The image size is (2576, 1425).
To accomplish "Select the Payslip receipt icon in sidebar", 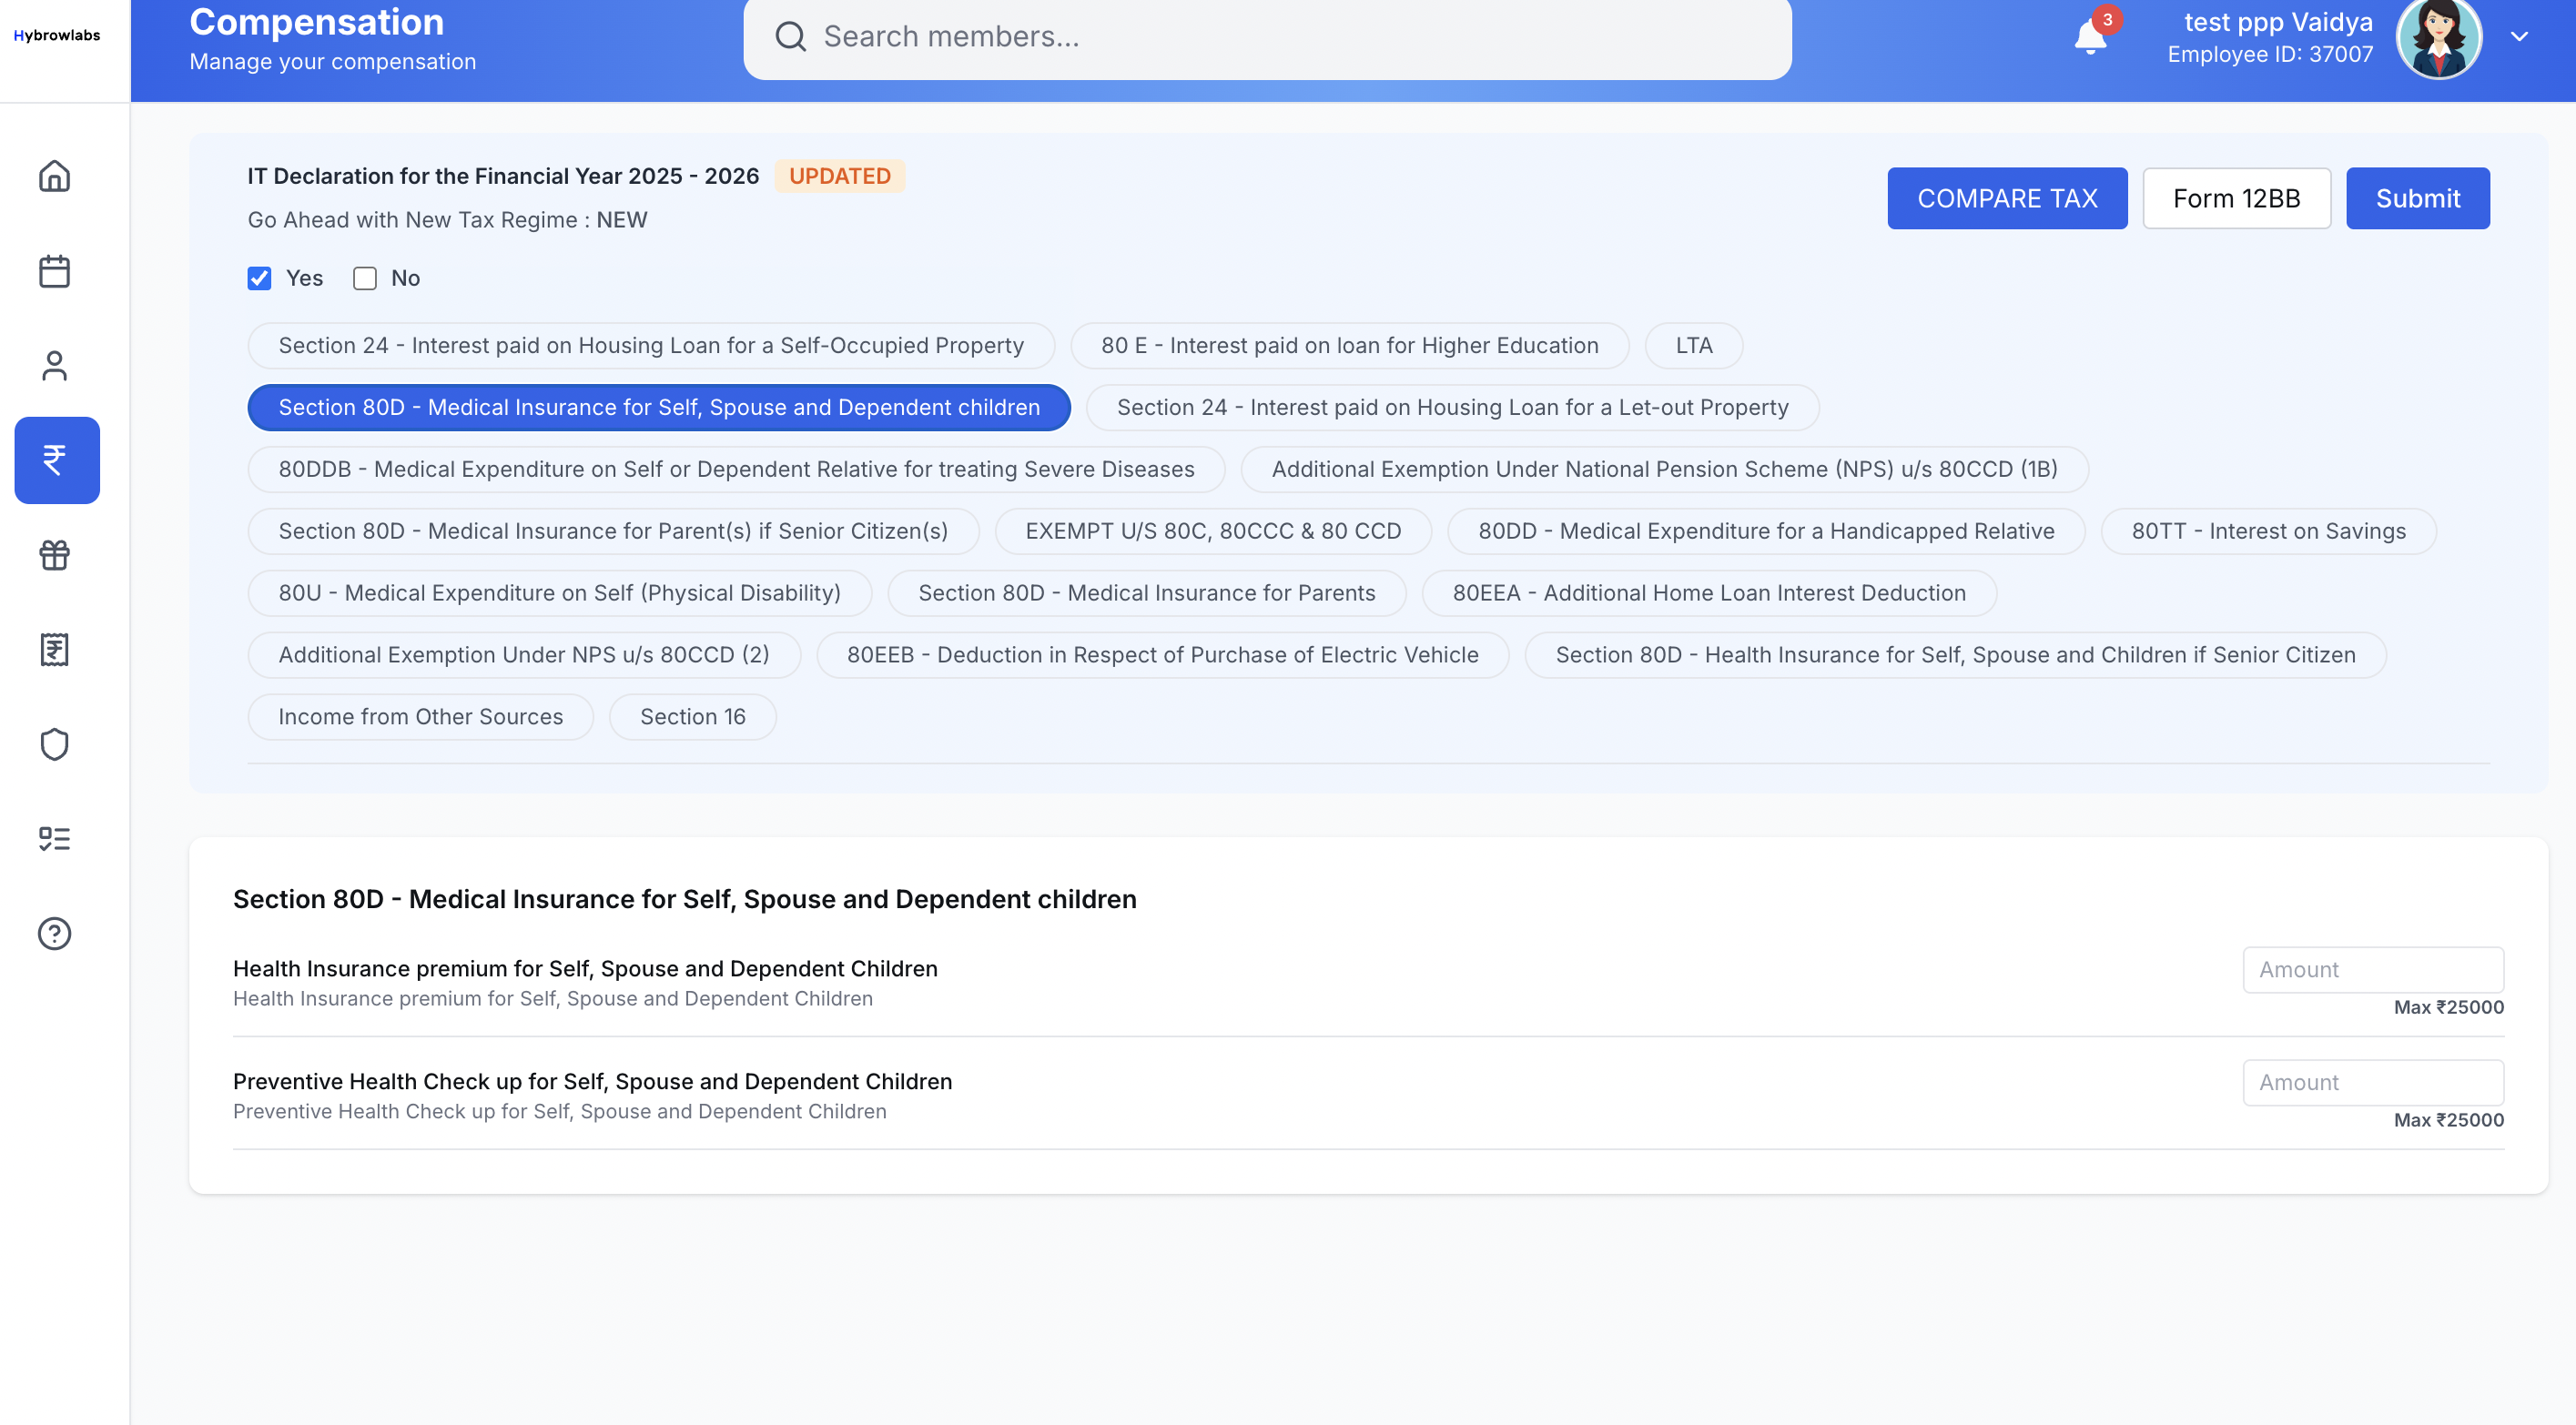I will pos(55,649).
